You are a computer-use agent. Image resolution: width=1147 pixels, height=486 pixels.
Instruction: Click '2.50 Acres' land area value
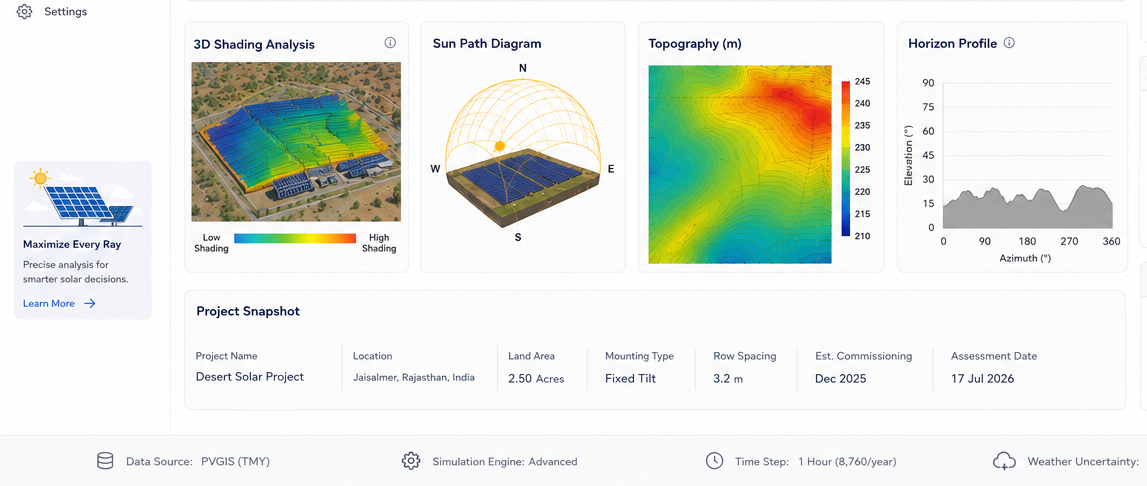(536, 379)
